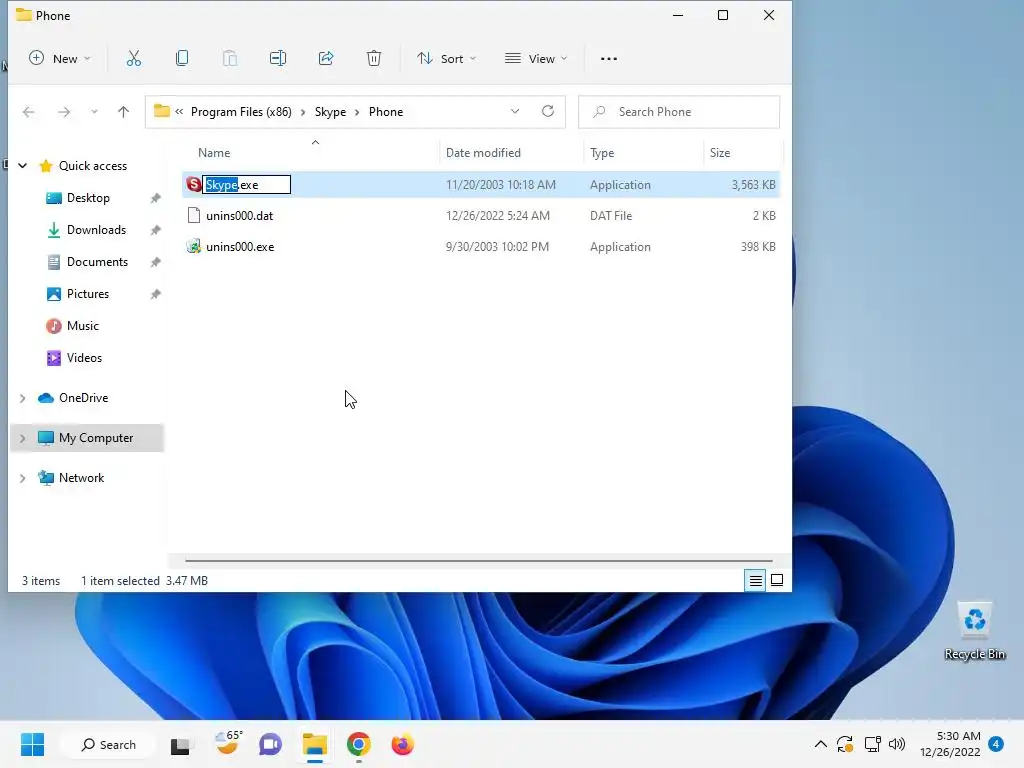Select Pictures in Quick access

pyautogui.click(x=88, y=294)
